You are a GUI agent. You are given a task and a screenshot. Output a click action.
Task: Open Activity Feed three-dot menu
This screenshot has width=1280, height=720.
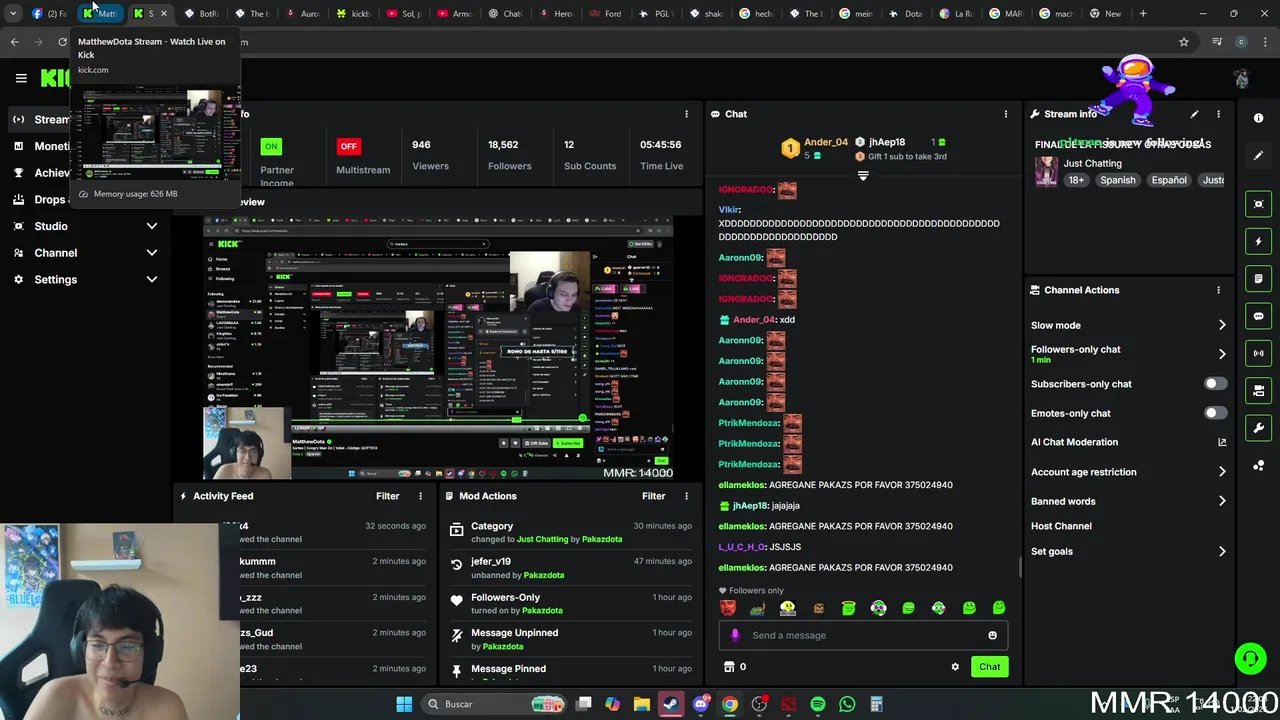click(x=420, y=496)
